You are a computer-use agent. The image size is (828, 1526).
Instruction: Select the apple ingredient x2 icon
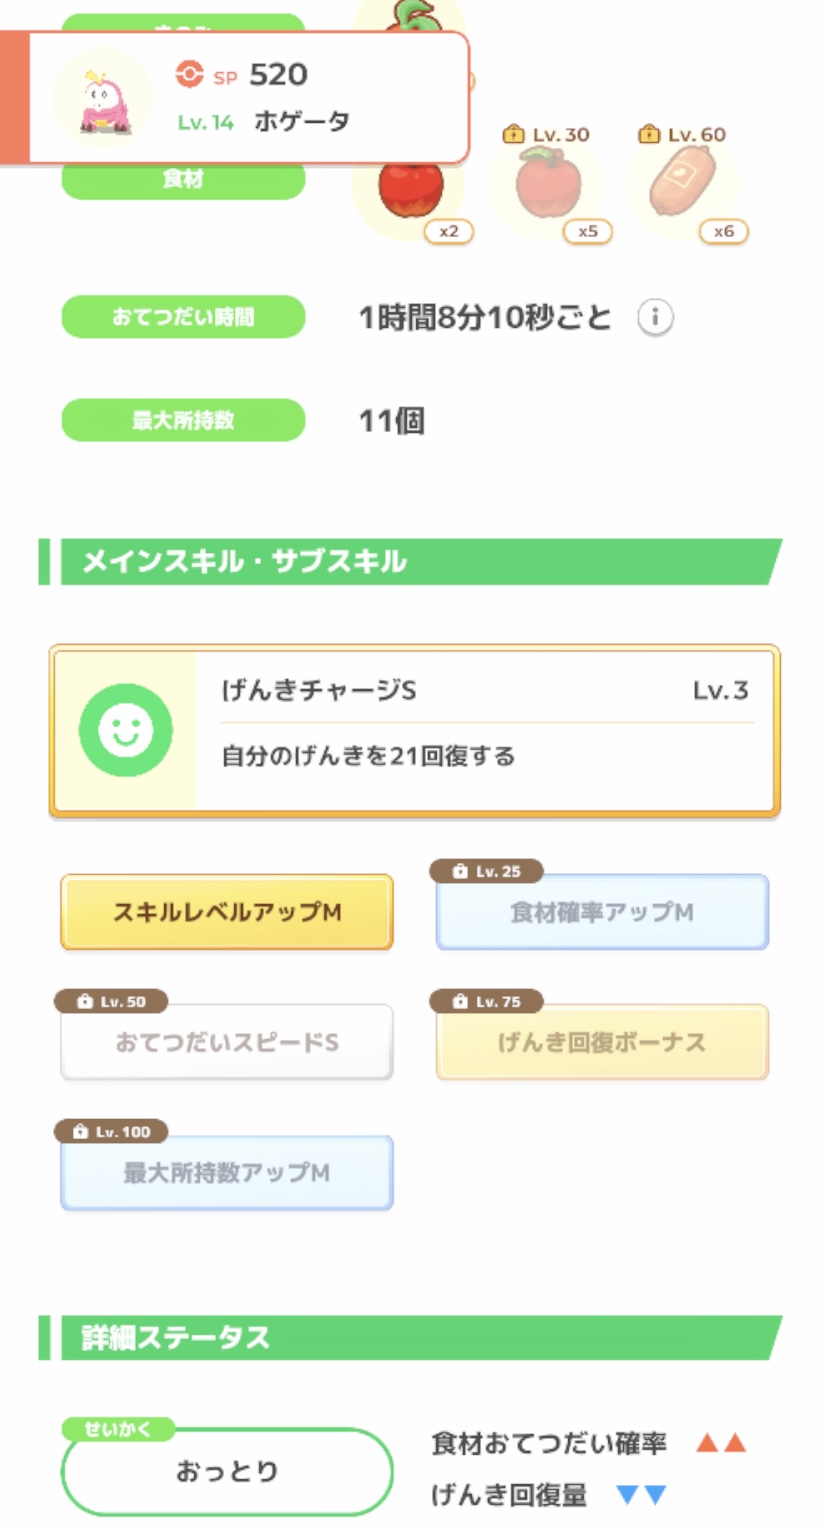[x=410, y=190]
